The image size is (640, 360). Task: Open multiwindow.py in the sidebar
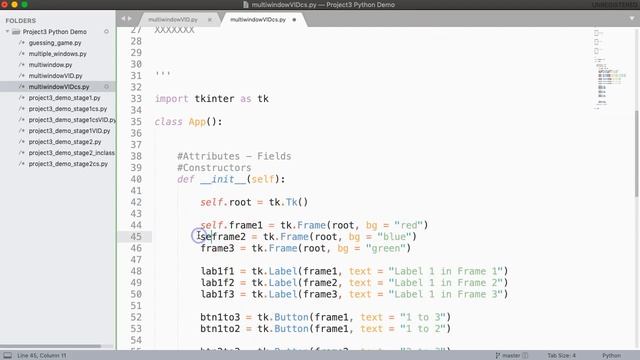(50, 65)
